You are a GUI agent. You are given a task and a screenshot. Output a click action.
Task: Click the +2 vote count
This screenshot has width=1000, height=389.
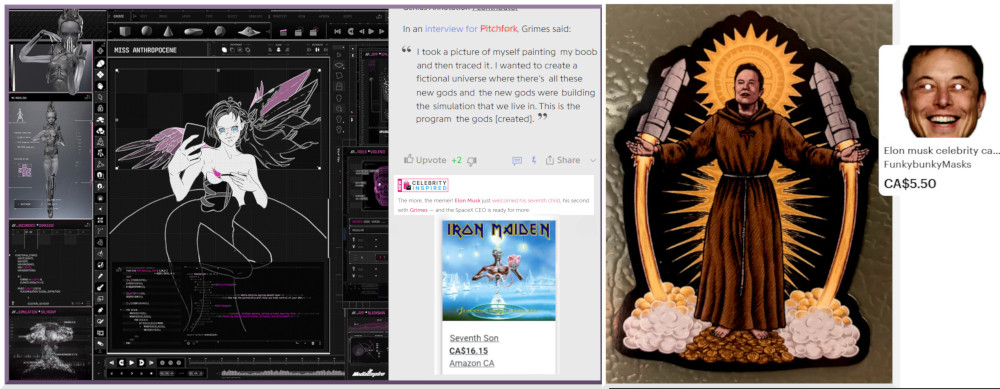456,160
